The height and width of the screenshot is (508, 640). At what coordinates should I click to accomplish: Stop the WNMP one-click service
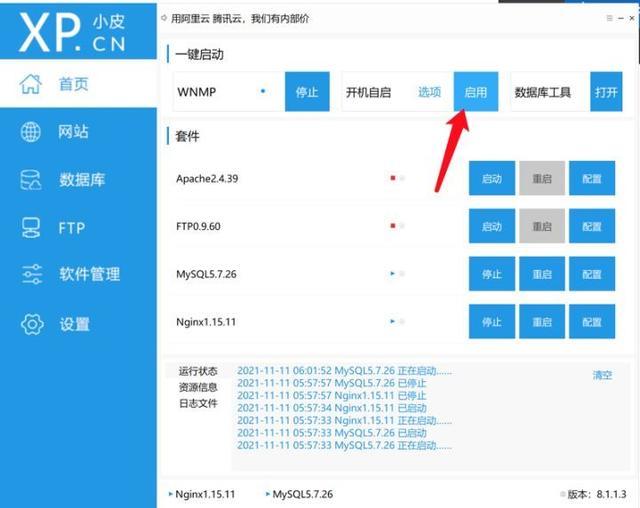pos(307,92)
